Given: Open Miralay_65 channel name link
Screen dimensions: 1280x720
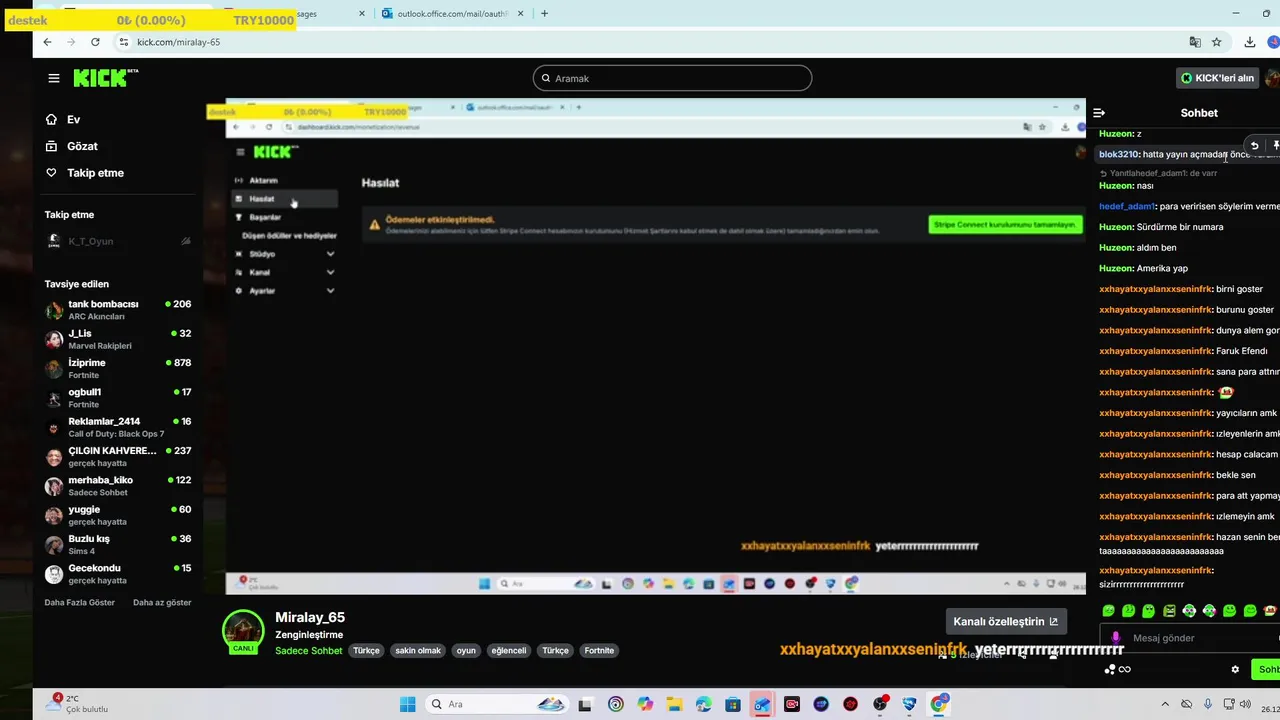Looking at the screenshot, I should coord(310,618).
